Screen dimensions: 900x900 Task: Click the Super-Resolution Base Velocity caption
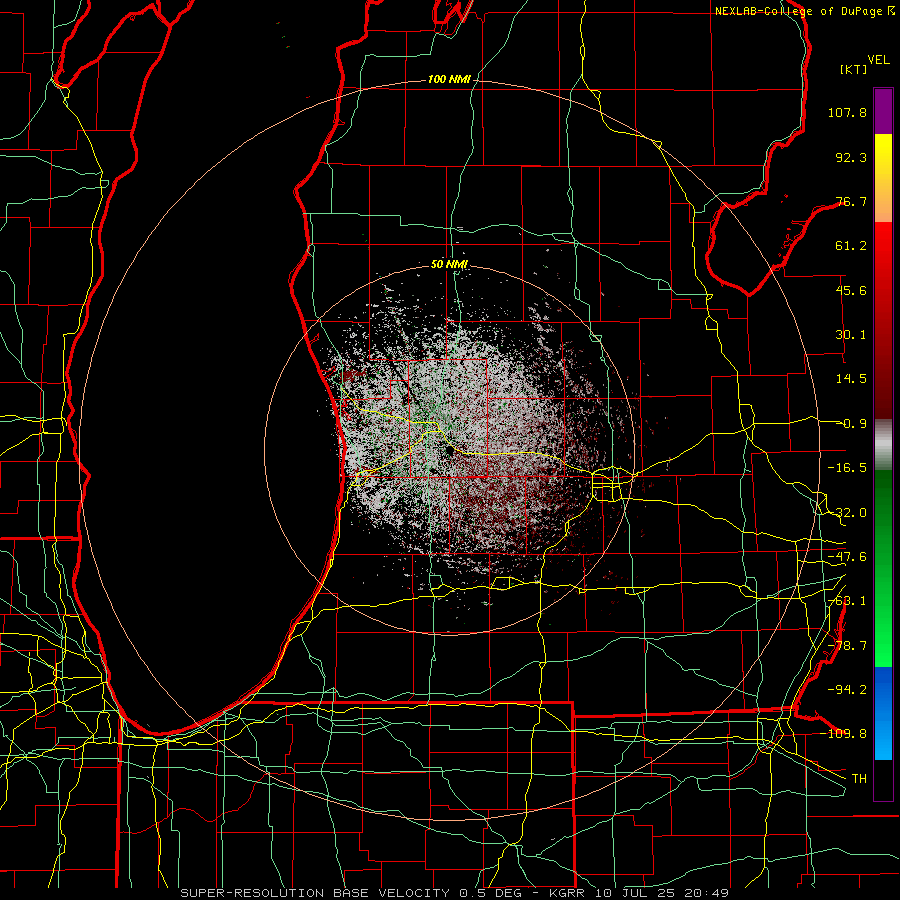click(x=454, y=893)
